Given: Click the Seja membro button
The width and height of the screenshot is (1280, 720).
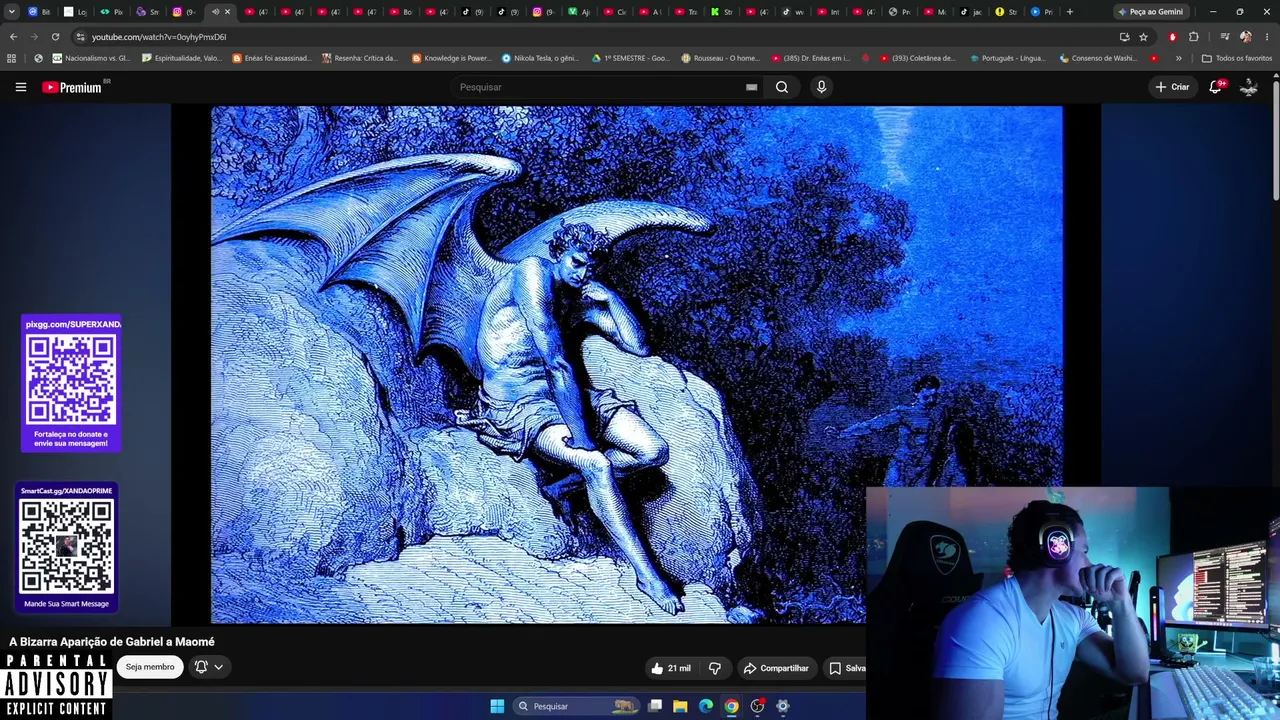Looking at the screenshot, I should (x=150, y=667).
